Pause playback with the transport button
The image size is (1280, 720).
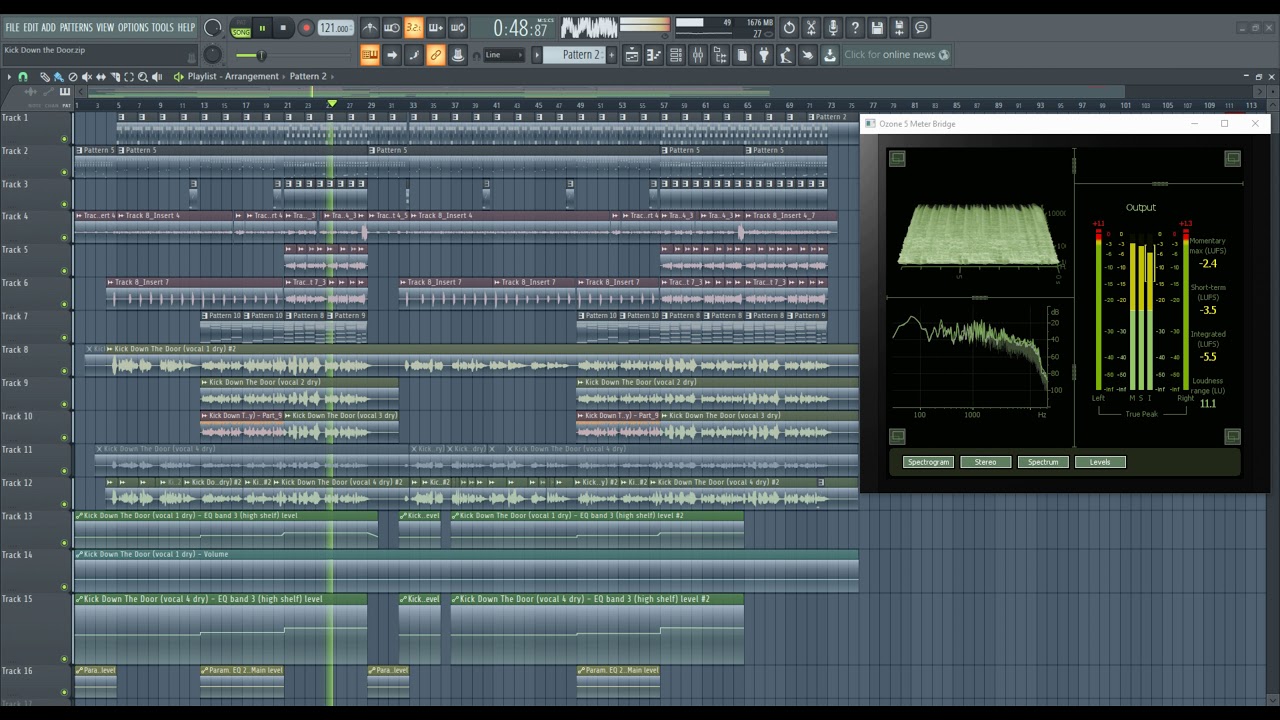(x=262, y=29)
